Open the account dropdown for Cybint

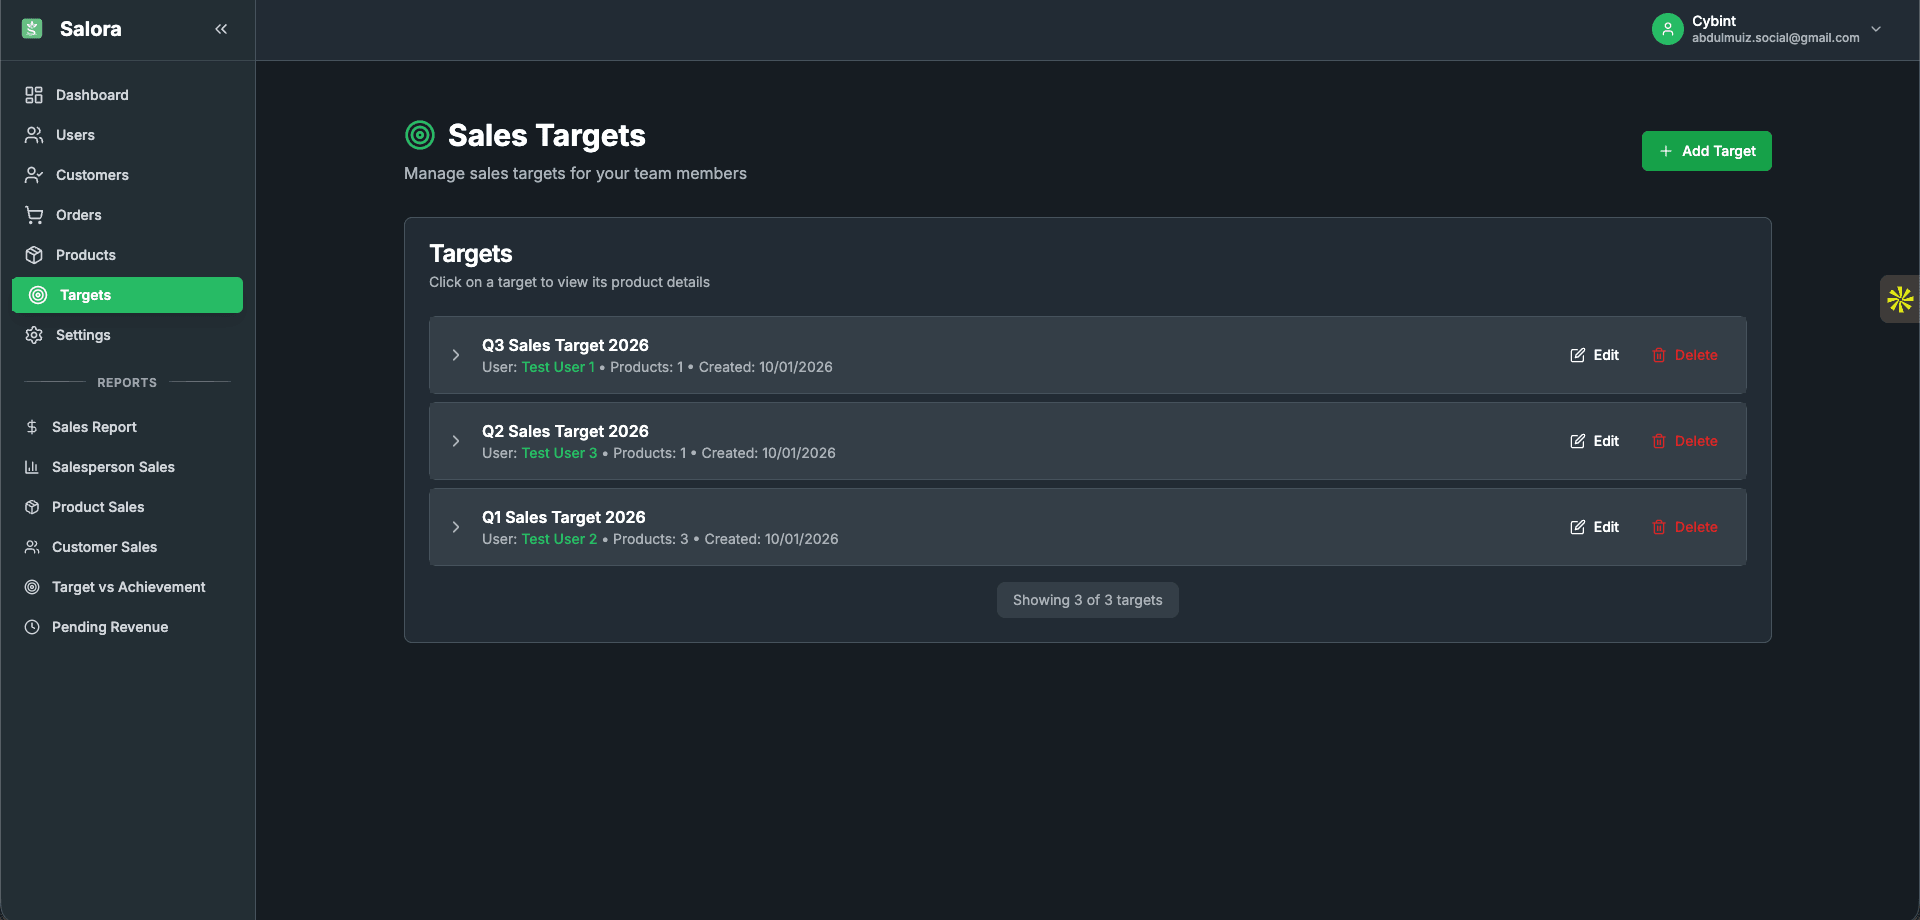(x=1876, y=29)
